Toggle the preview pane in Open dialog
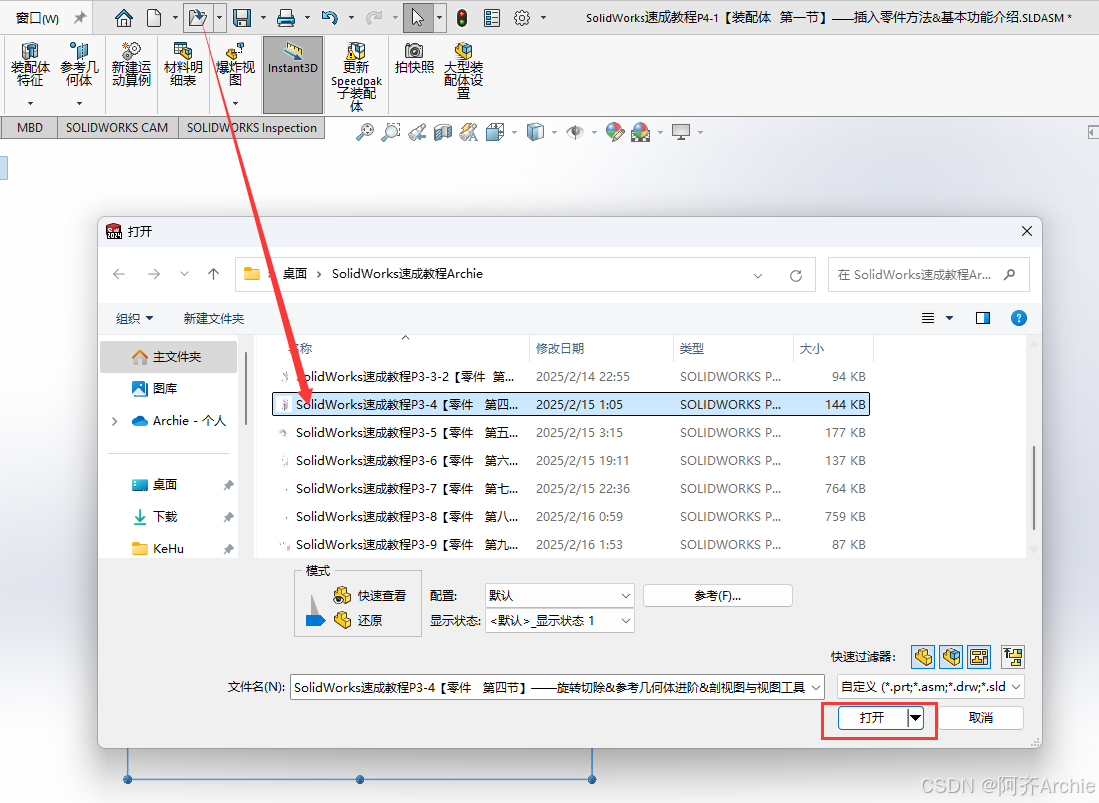Viewport: 1099px width, 803px height. pyautogui.click(x=983, y=318)
